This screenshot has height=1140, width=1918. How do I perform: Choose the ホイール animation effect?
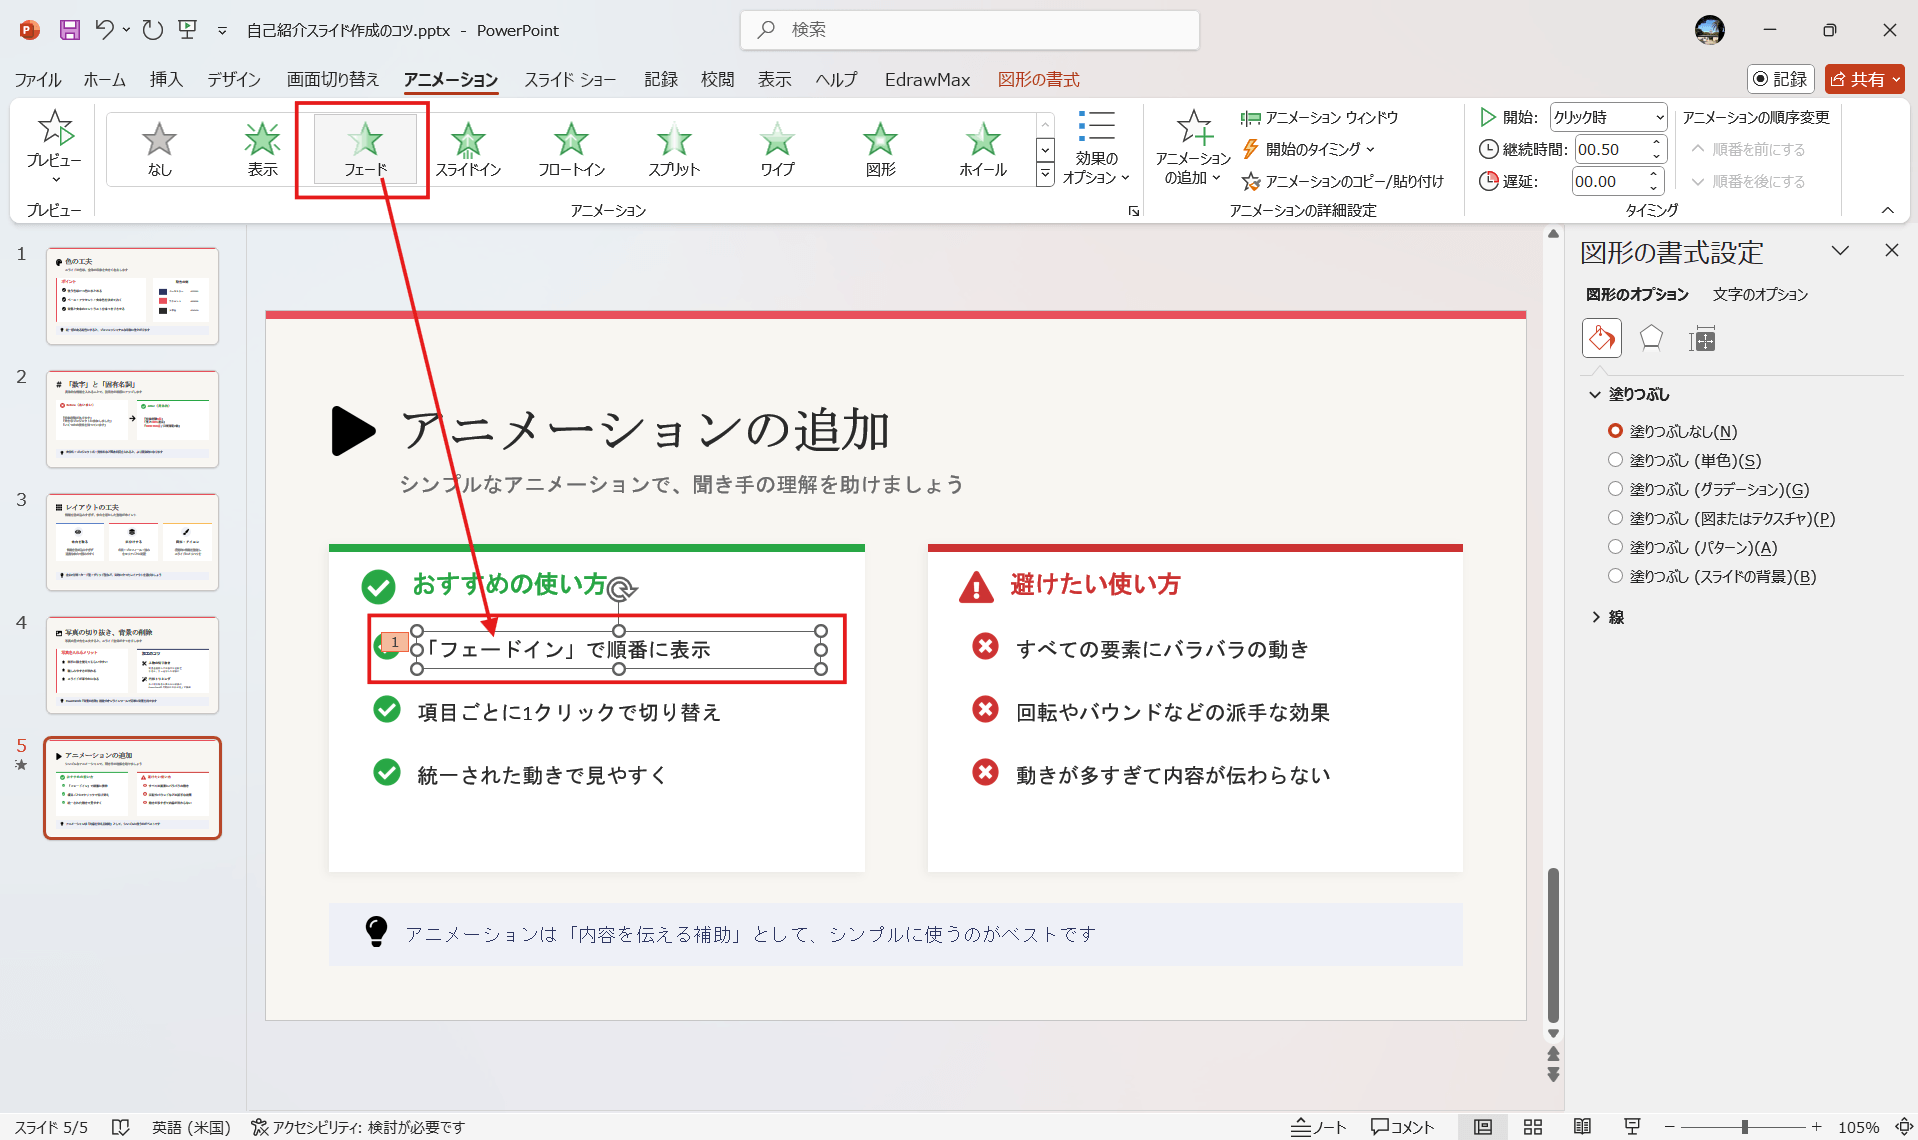(982, 148)
